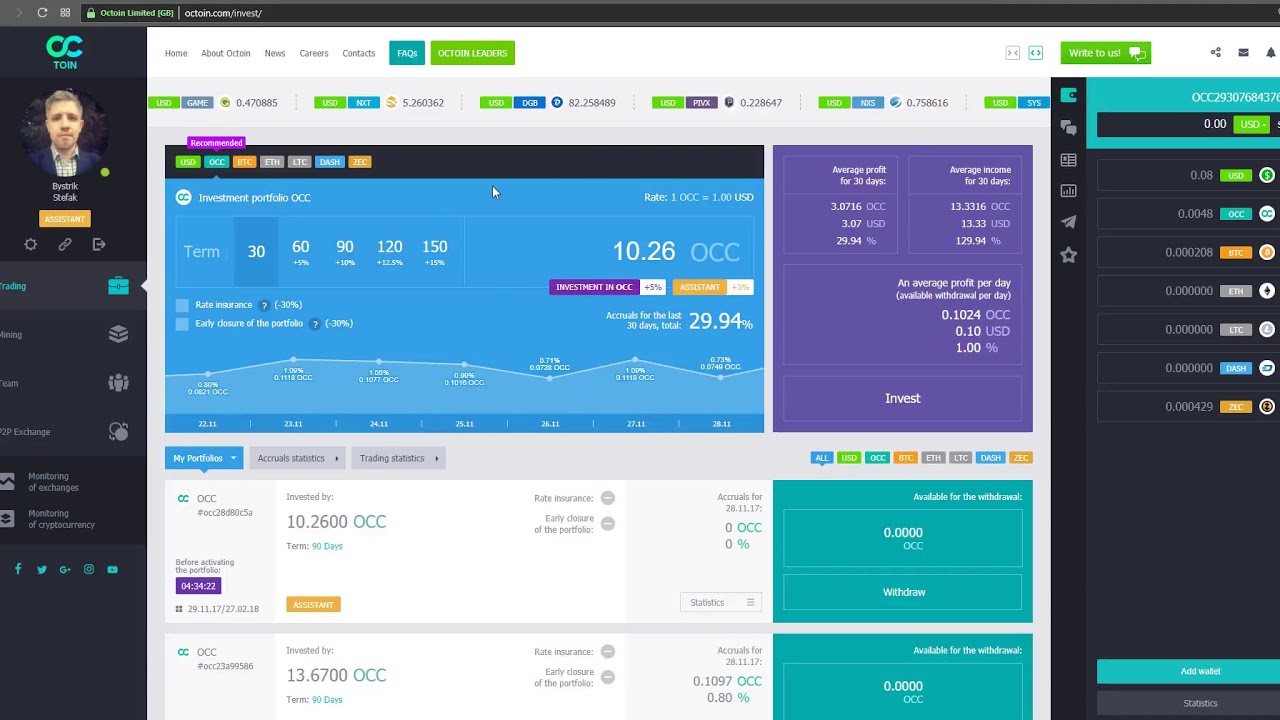
Task: Open the Facebook social icon
Action: pyautogui.click(x=18, y=569)
